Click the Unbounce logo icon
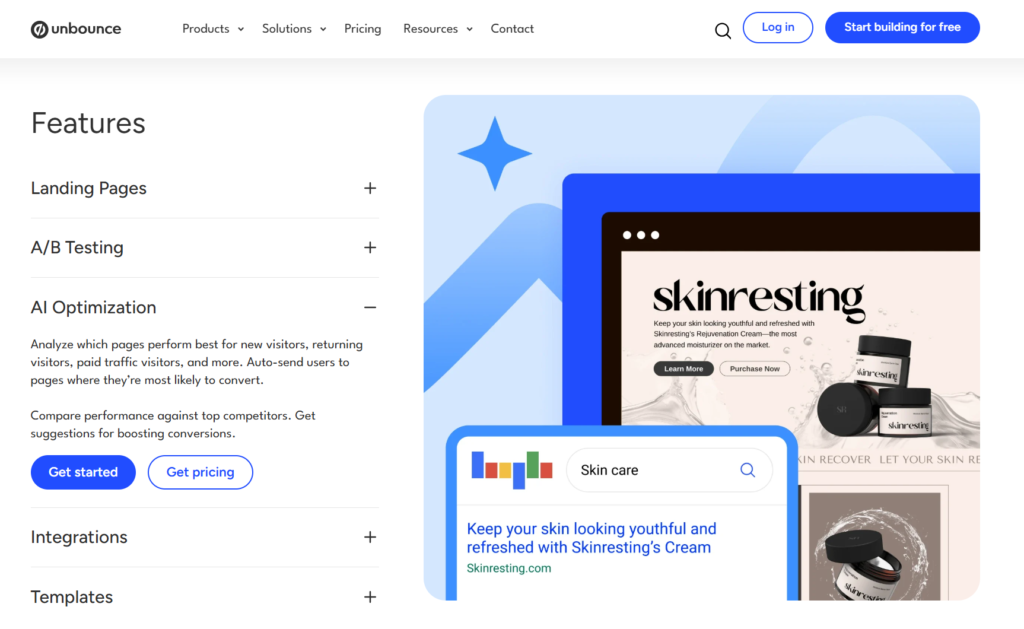Viewport: 1024px width, 629px height. click(x=39, y=29)
